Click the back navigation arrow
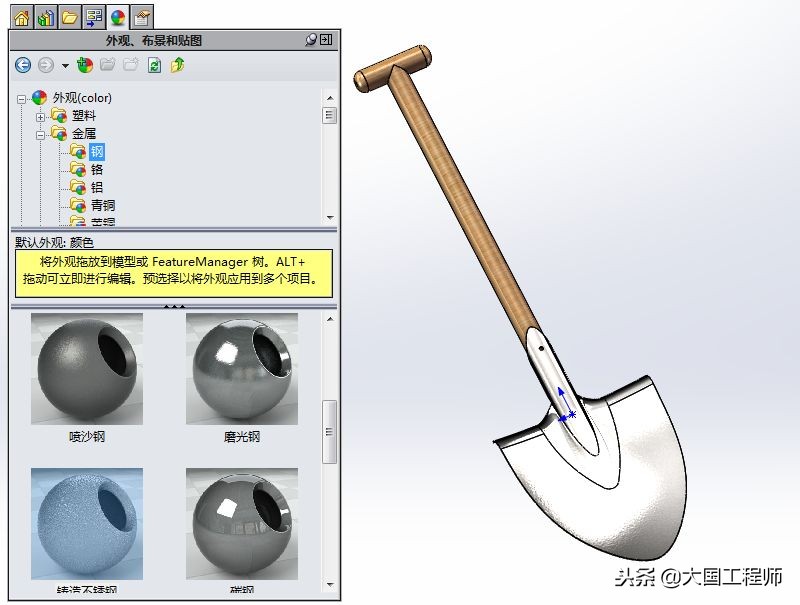This screenshot has width=800, height=605. coord(22,66)
